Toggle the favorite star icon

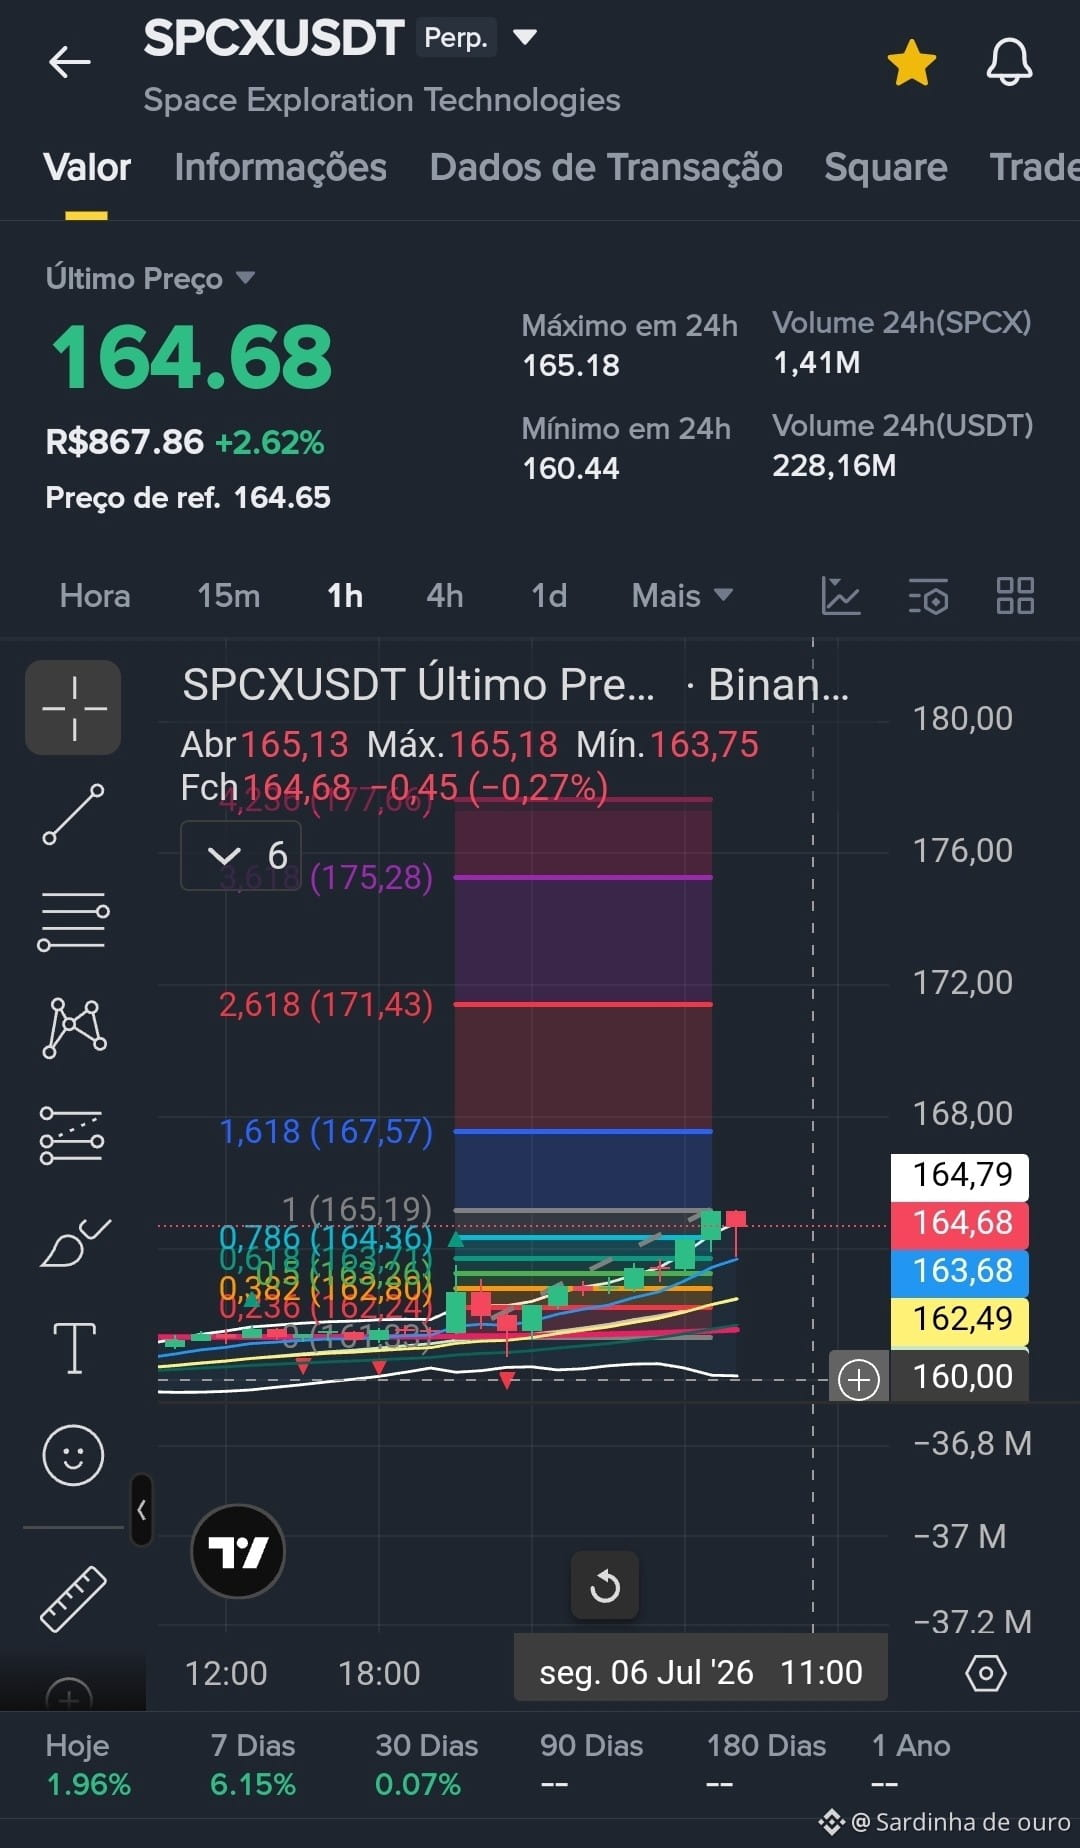(x=912, y=62)
